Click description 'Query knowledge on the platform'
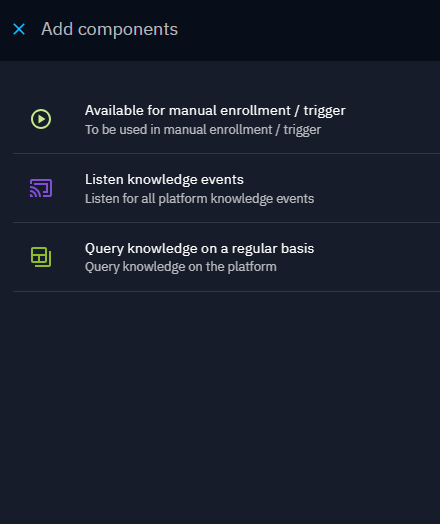 181,267
